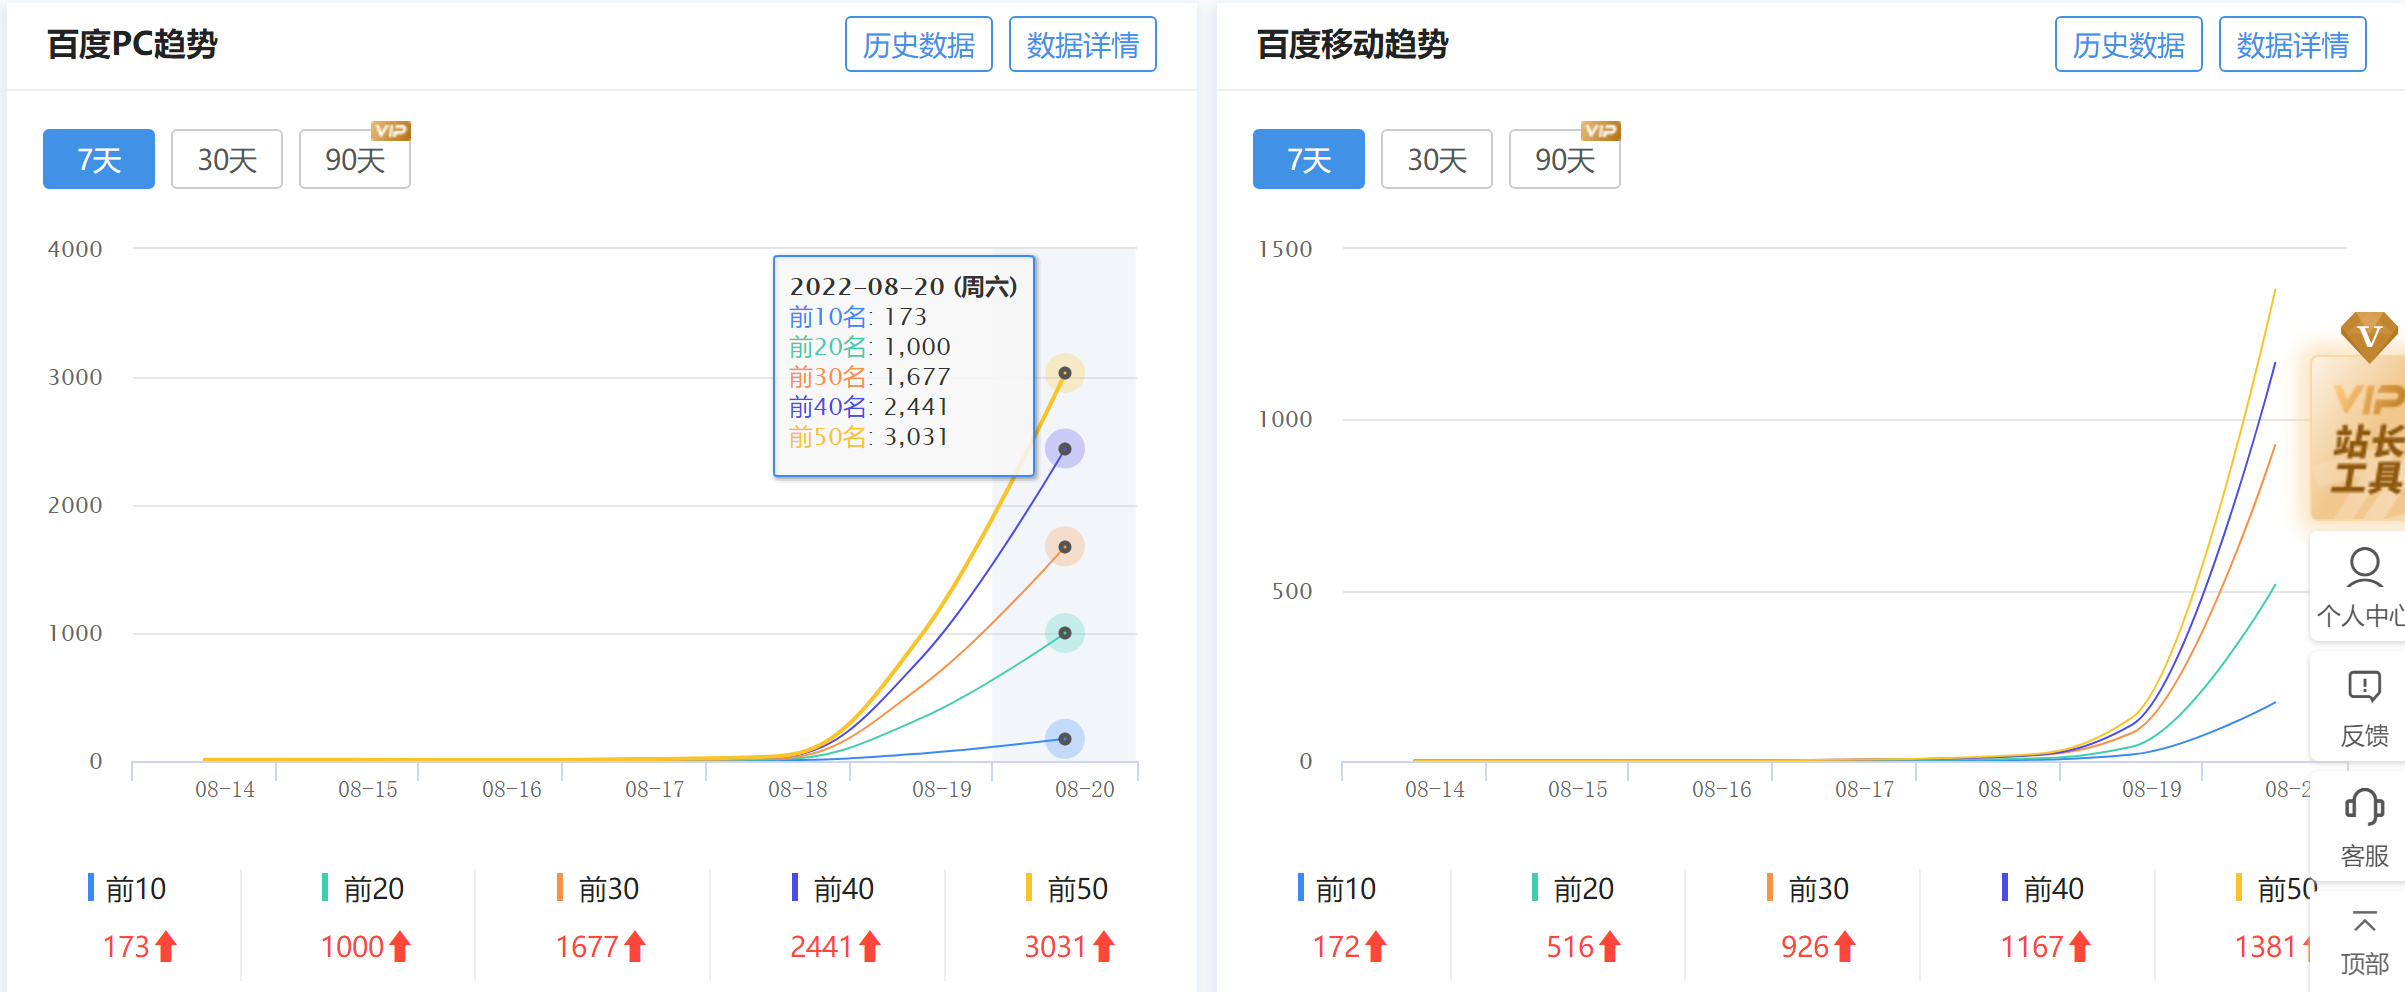Select 90天 range on 百度移动趋势 chart

coord(1564,158)
